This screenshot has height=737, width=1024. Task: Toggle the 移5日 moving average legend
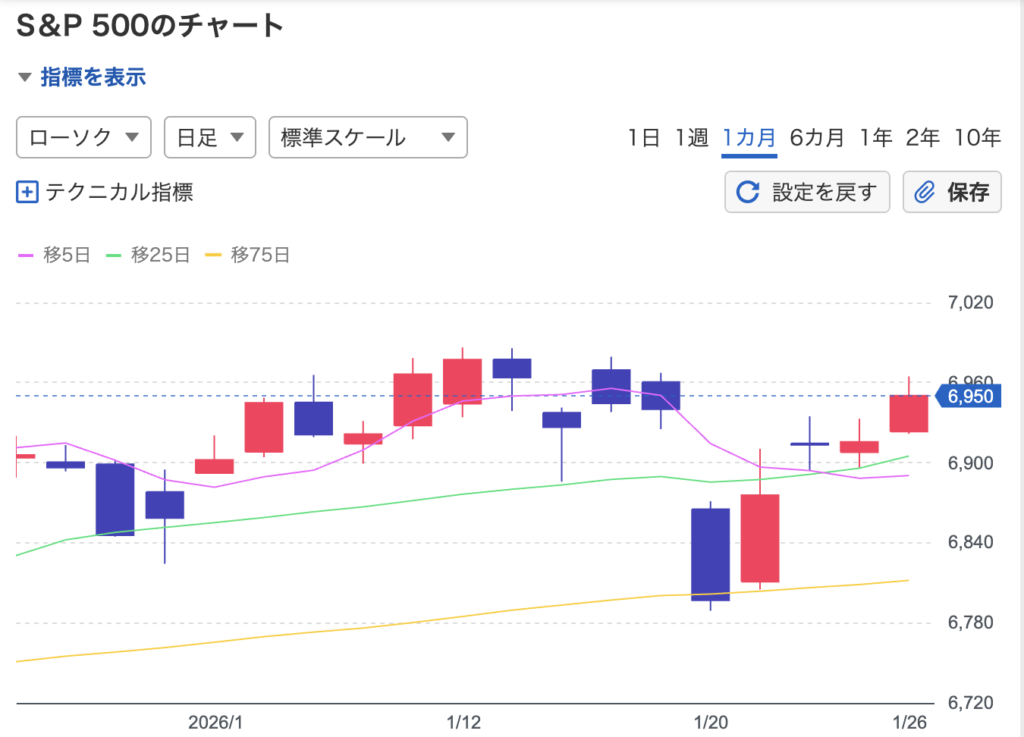tap(55, 255)
